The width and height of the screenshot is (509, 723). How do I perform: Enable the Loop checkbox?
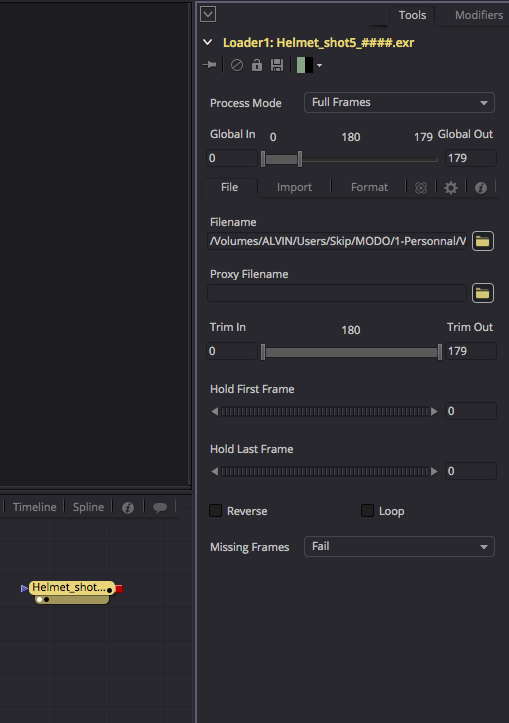click(x=367, y=510)
